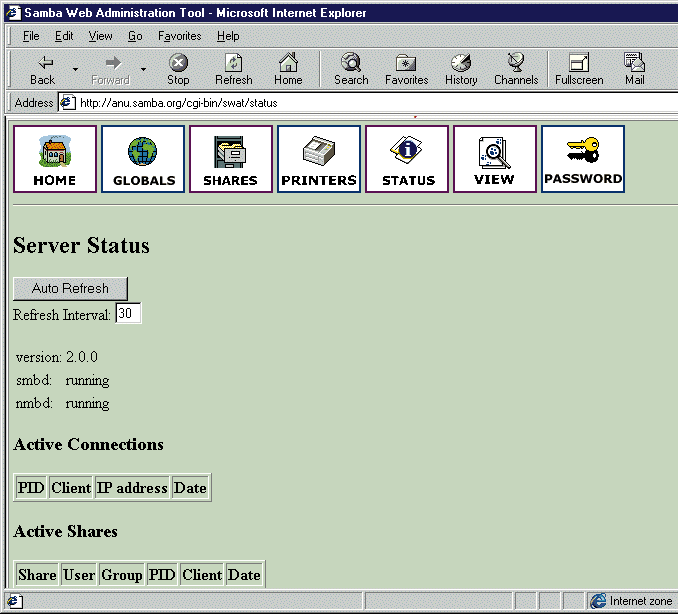Go back with the Back toolbar button

43,70
